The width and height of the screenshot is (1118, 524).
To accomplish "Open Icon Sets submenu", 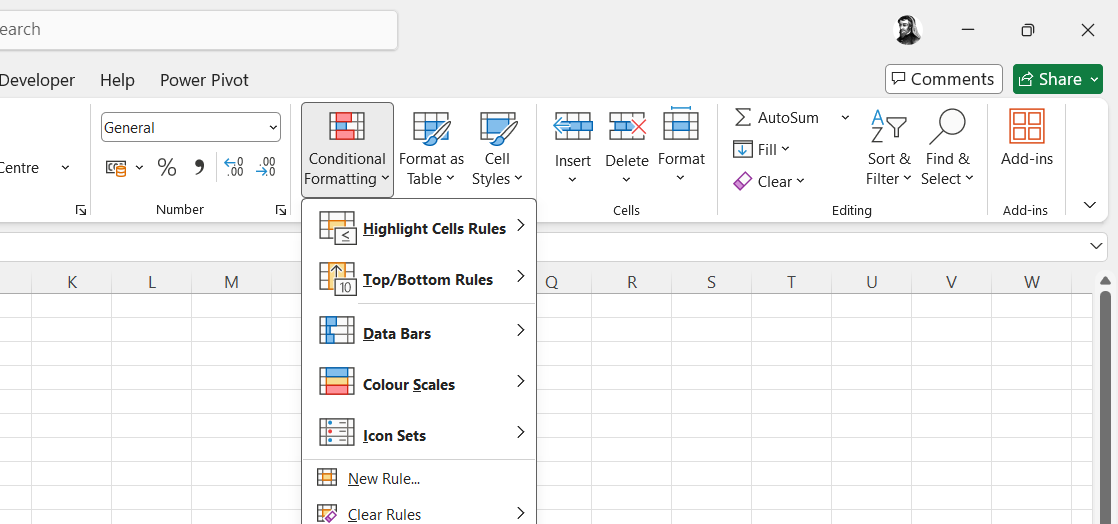I will click(419, 435).
